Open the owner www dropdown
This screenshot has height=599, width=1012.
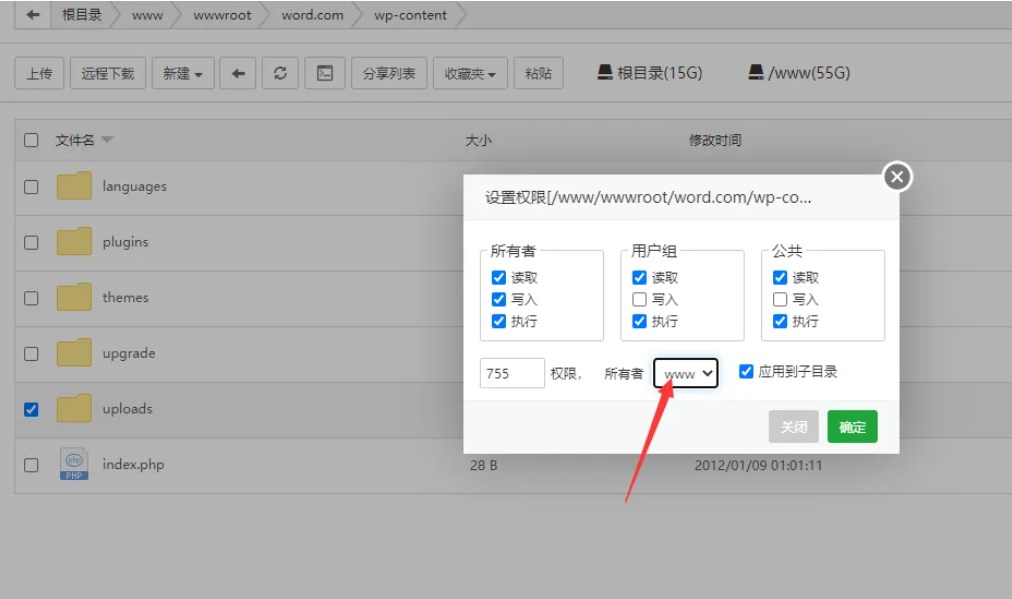[686, 373]
